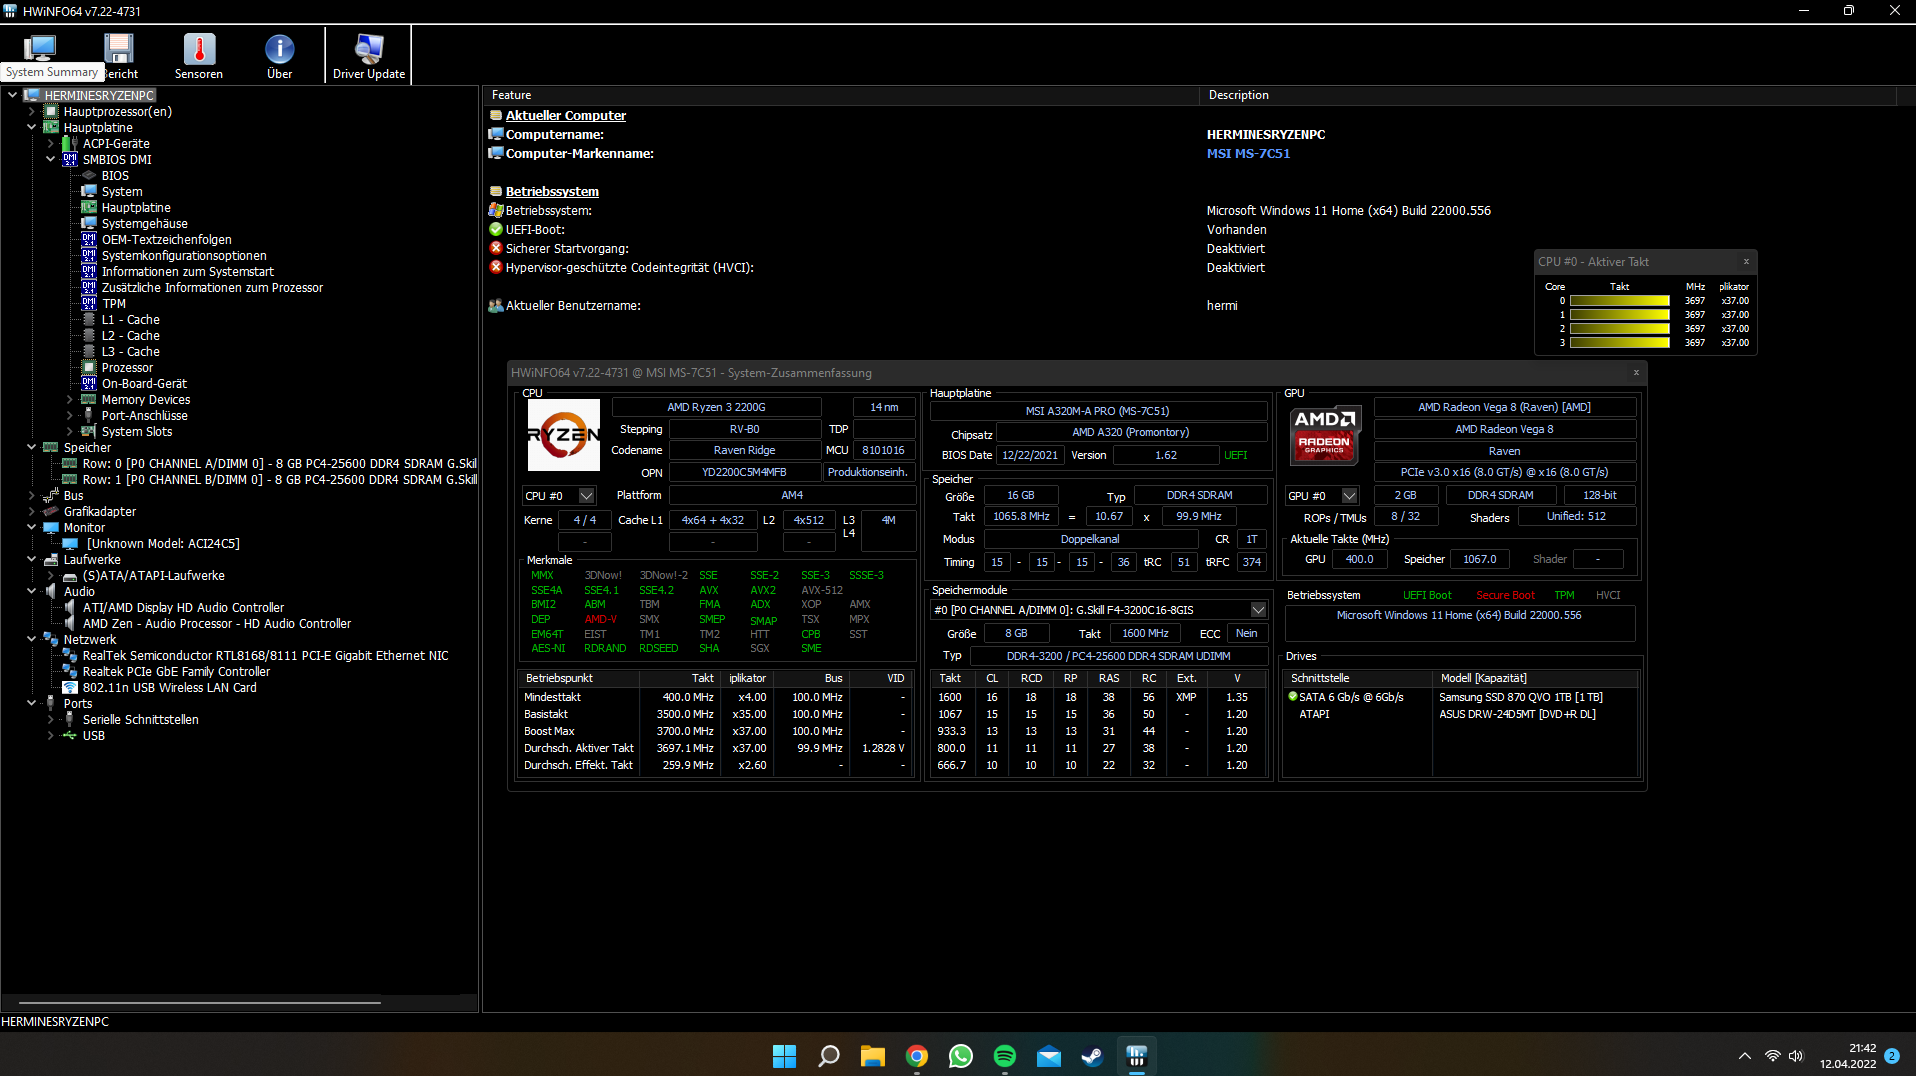Open WhatsApp from taskbar

click(961, 1056)
